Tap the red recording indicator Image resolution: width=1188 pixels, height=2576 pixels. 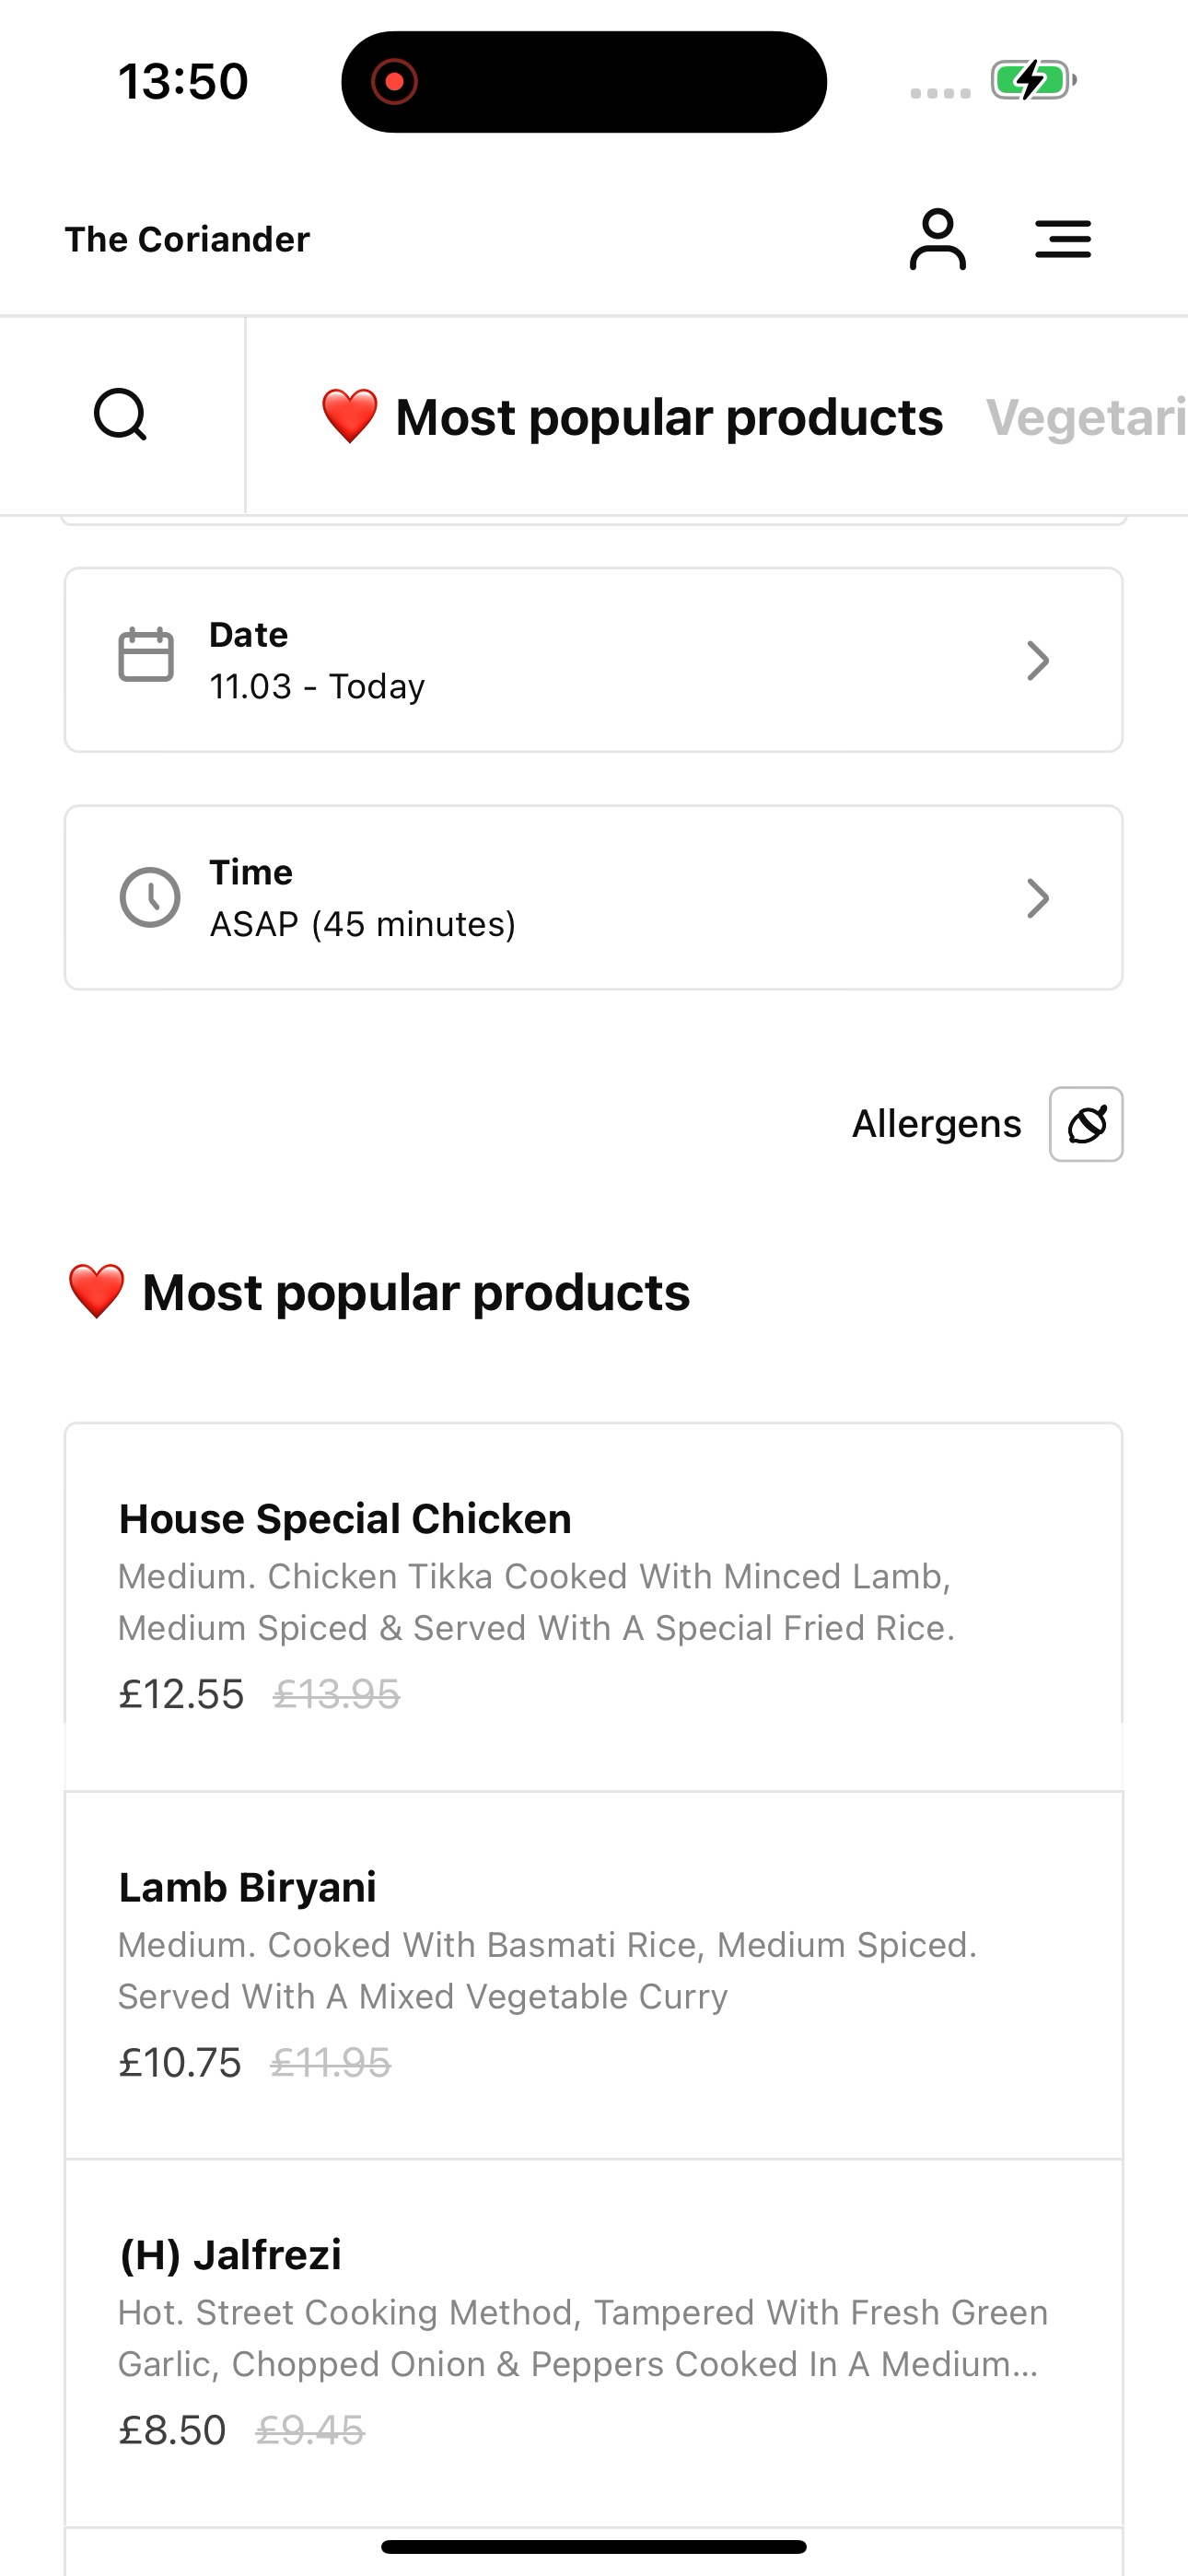pyautogui.click(x=394, y=81)
